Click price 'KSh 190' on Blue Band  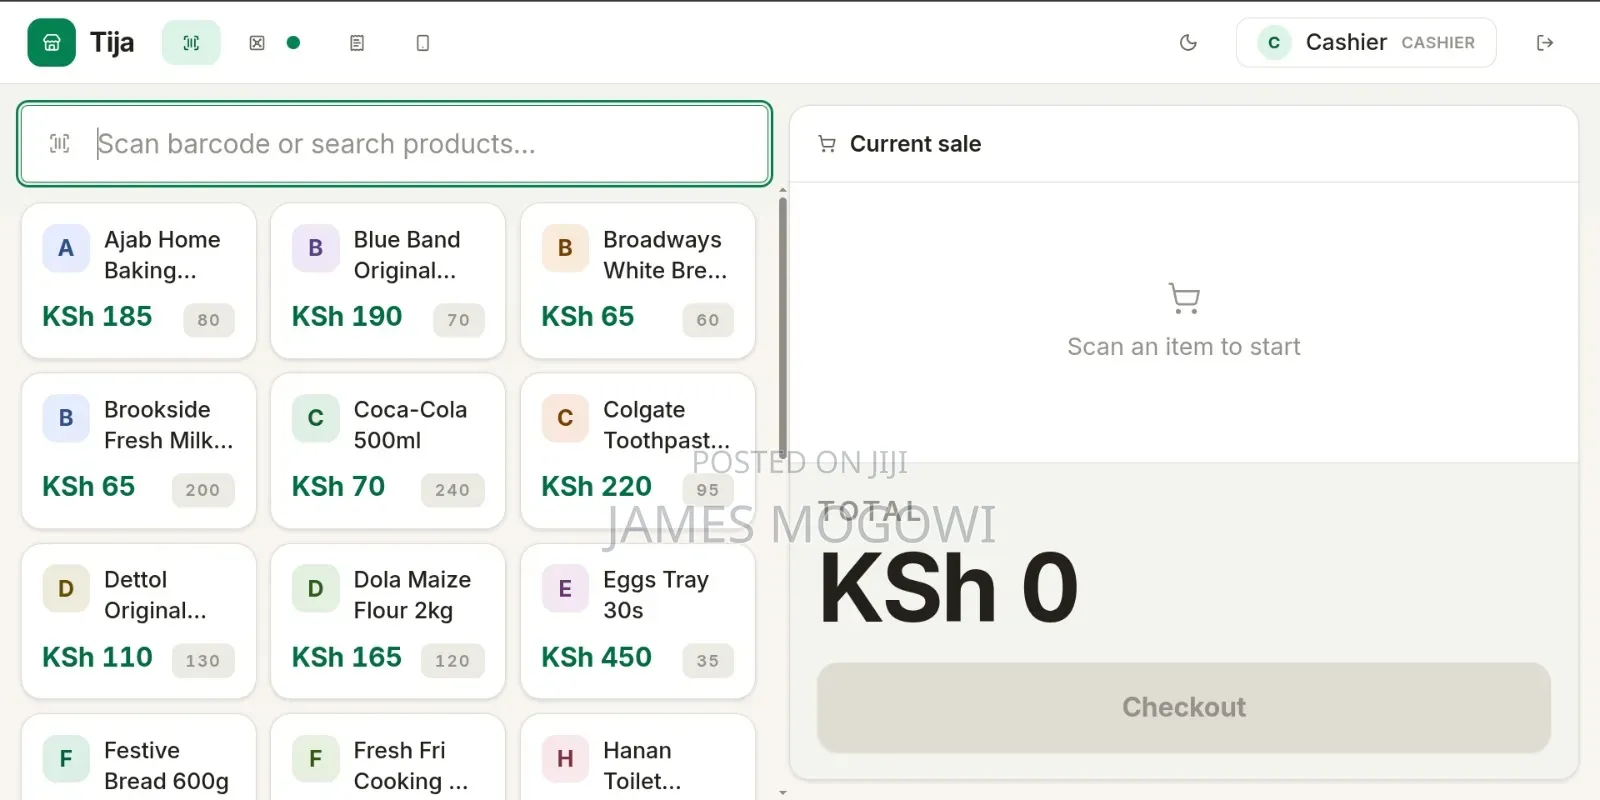coord(347,316)
